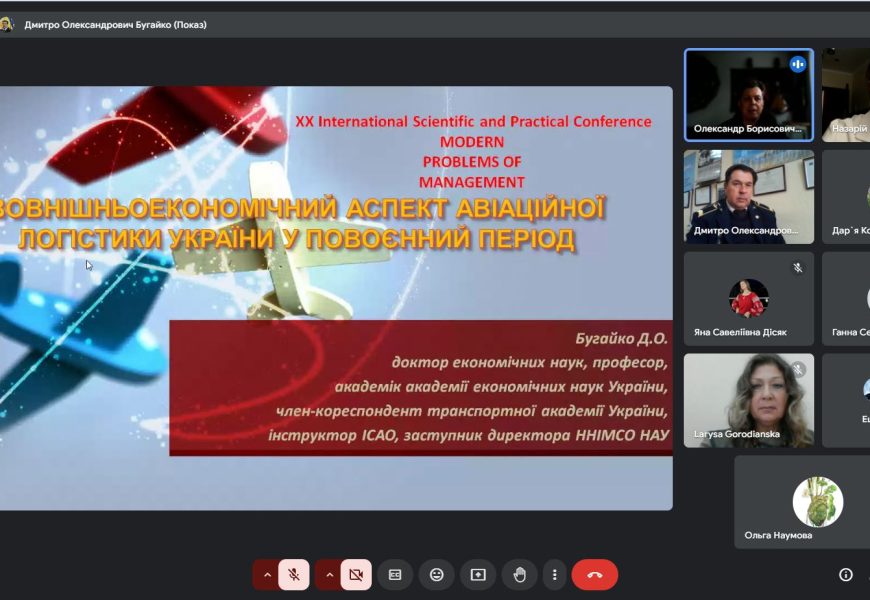Expand audio settings arrow beside microphone
The image size is (870, 600).
pos(267,575)
